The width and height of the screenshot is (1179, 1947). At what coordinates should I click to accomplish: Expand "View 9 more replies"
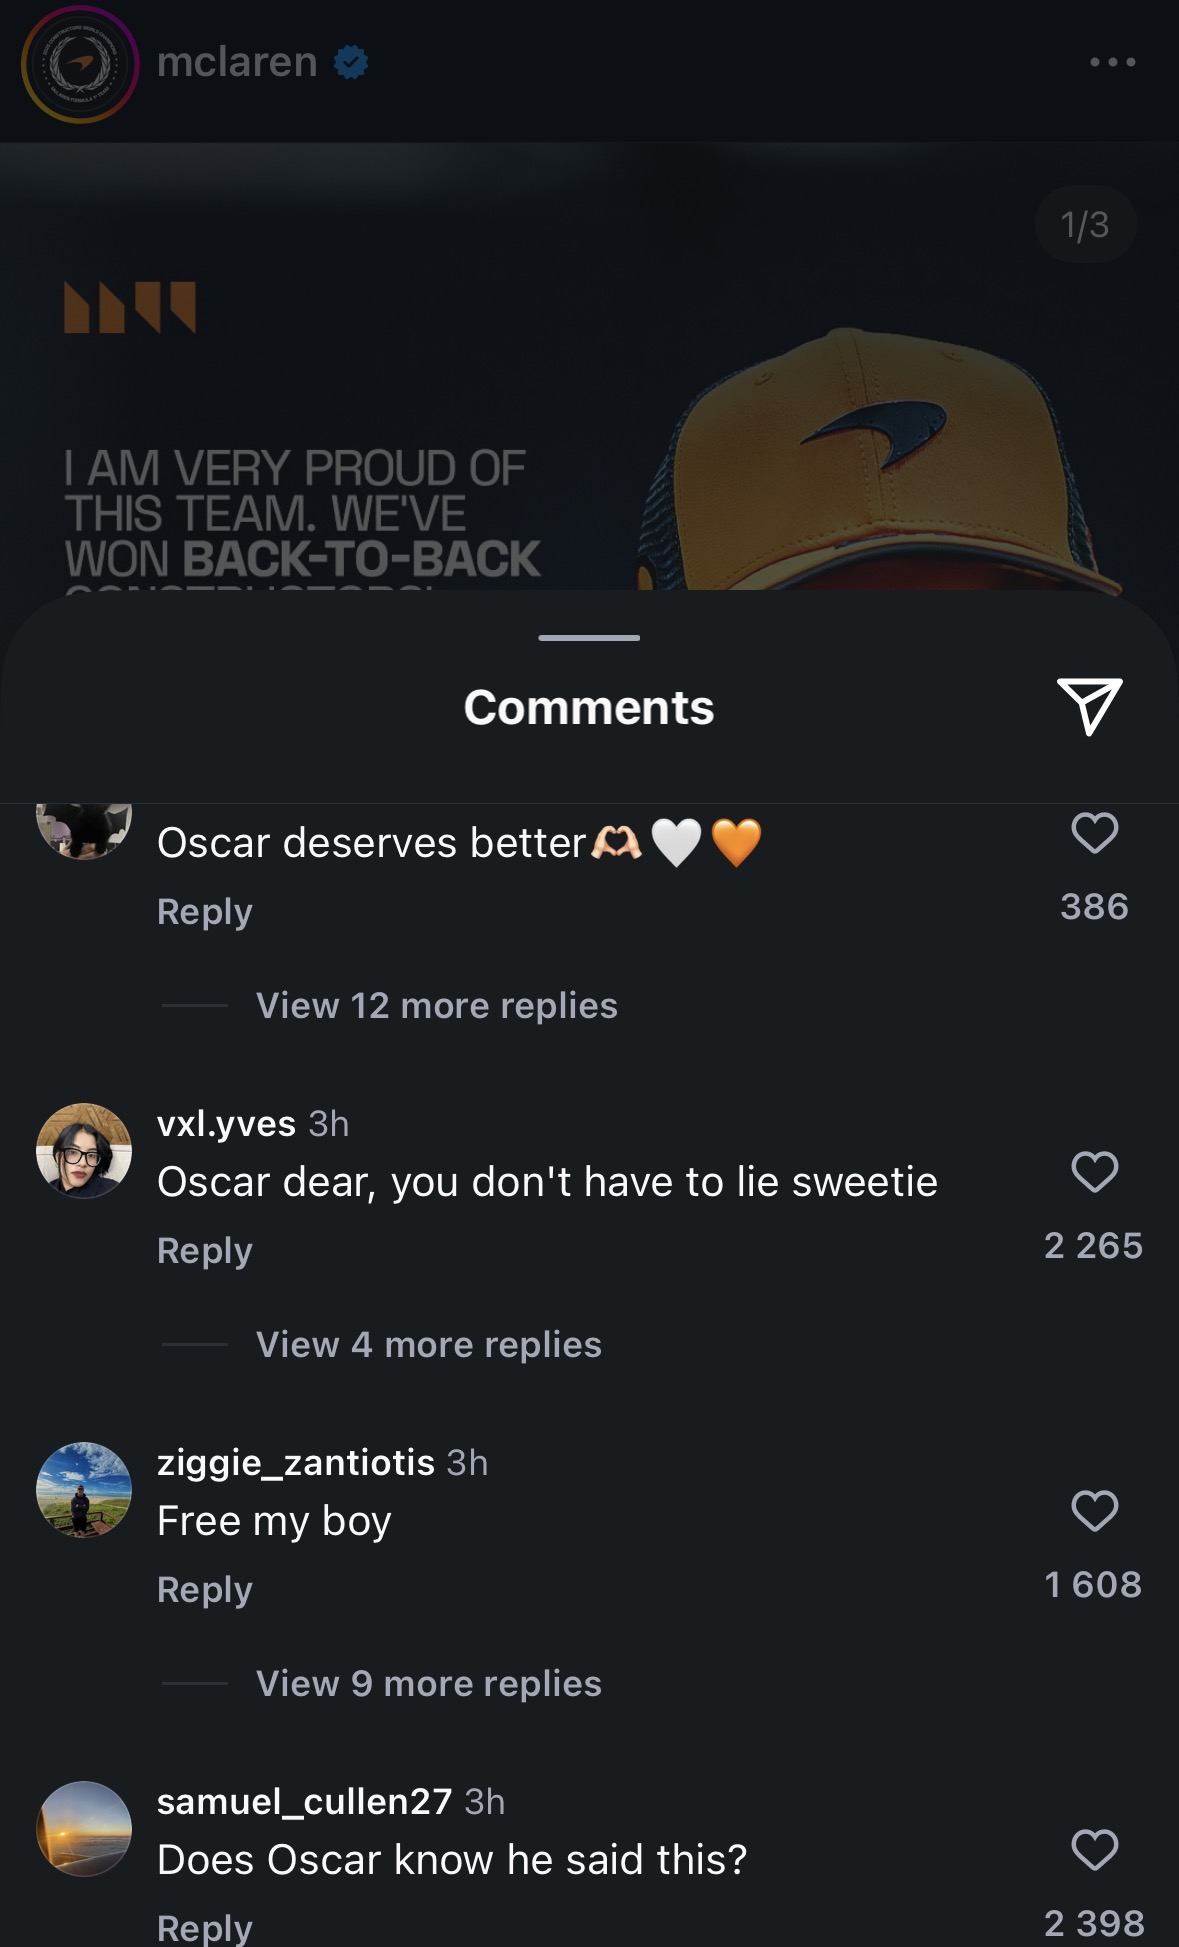(428, 1684)
